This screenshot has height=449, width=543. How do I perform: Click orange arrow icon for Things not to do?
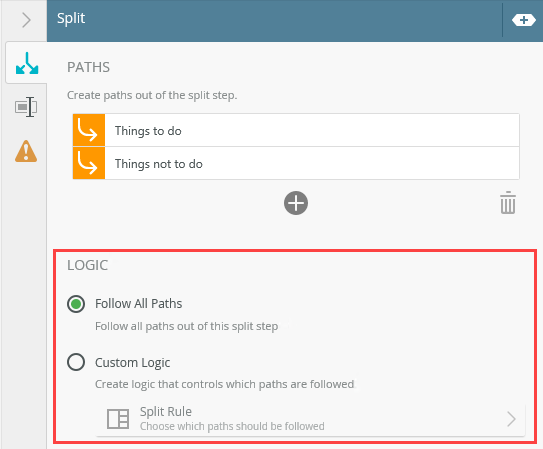89,163
